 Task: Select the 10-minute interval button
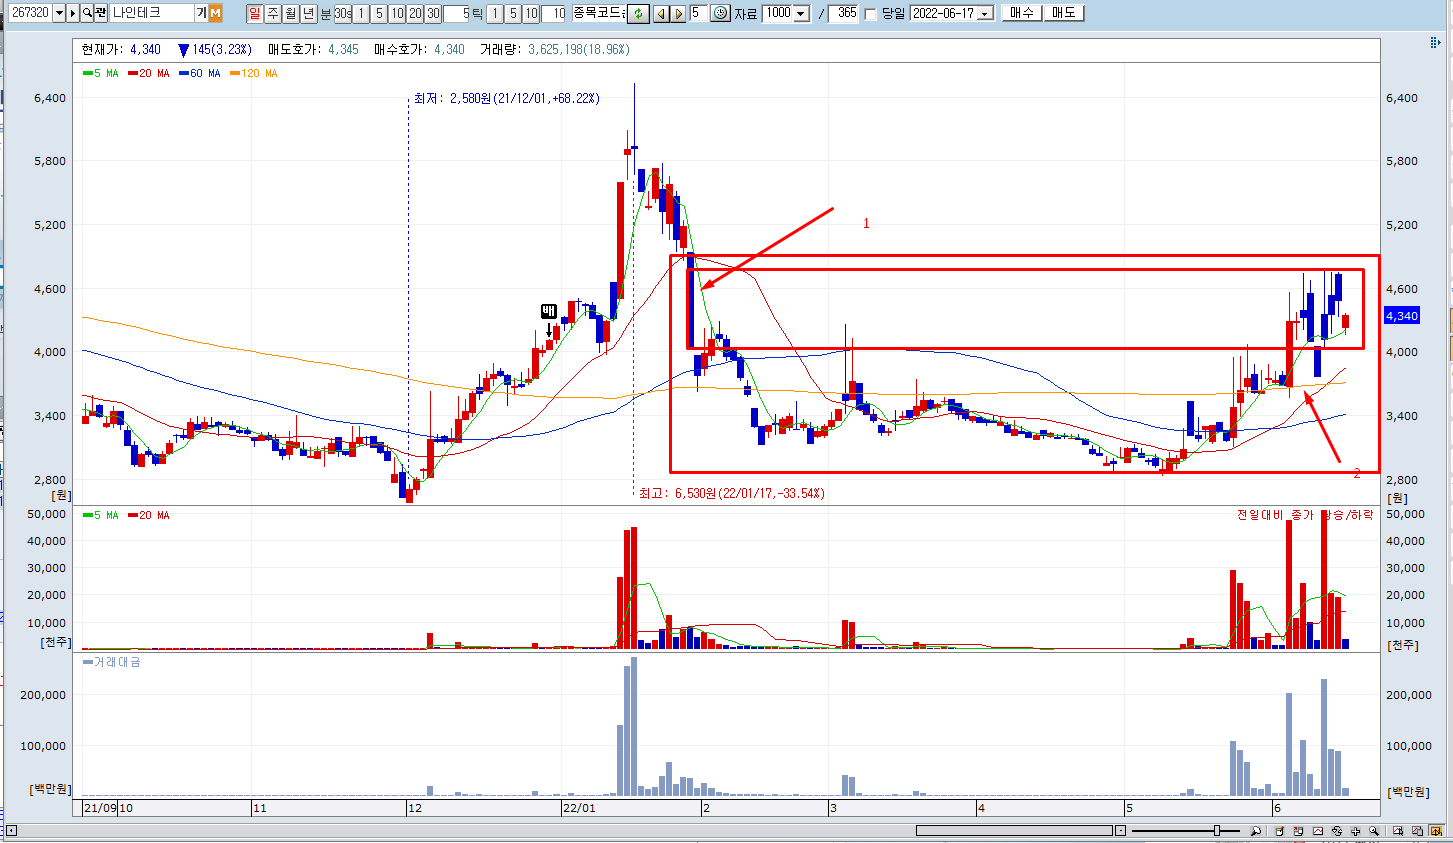coord(397,13)
